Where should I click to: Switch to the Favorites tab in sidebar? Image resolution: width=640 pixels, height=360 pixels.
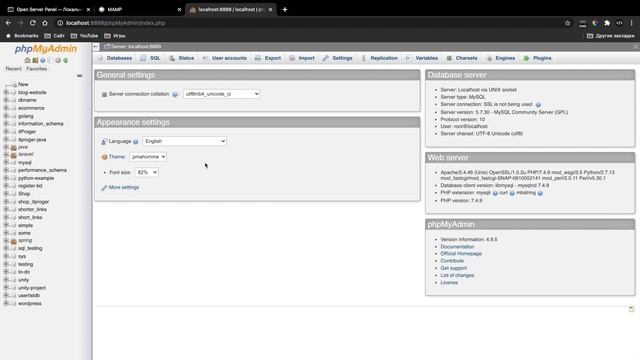(x=37, y=69)
